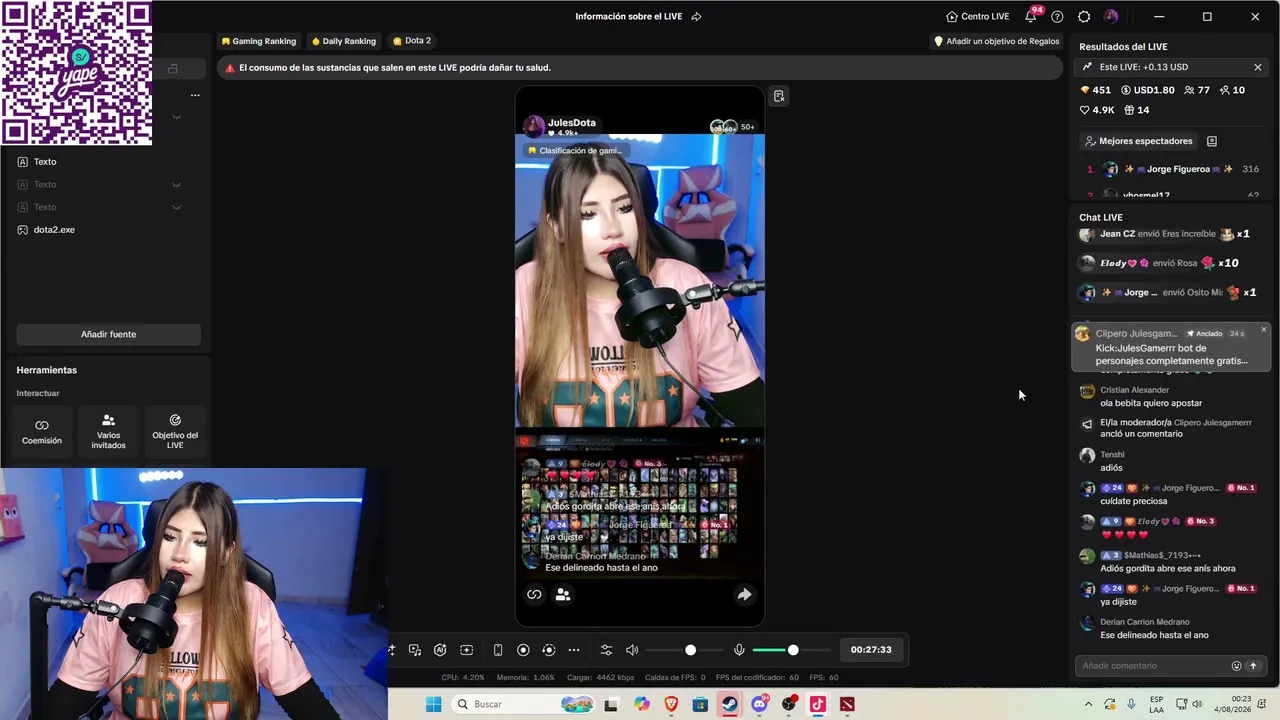The width and height of the screenshot is (1280, 720).
Task: Click the preview panel icon above phone preview
Action: (779, 96)
